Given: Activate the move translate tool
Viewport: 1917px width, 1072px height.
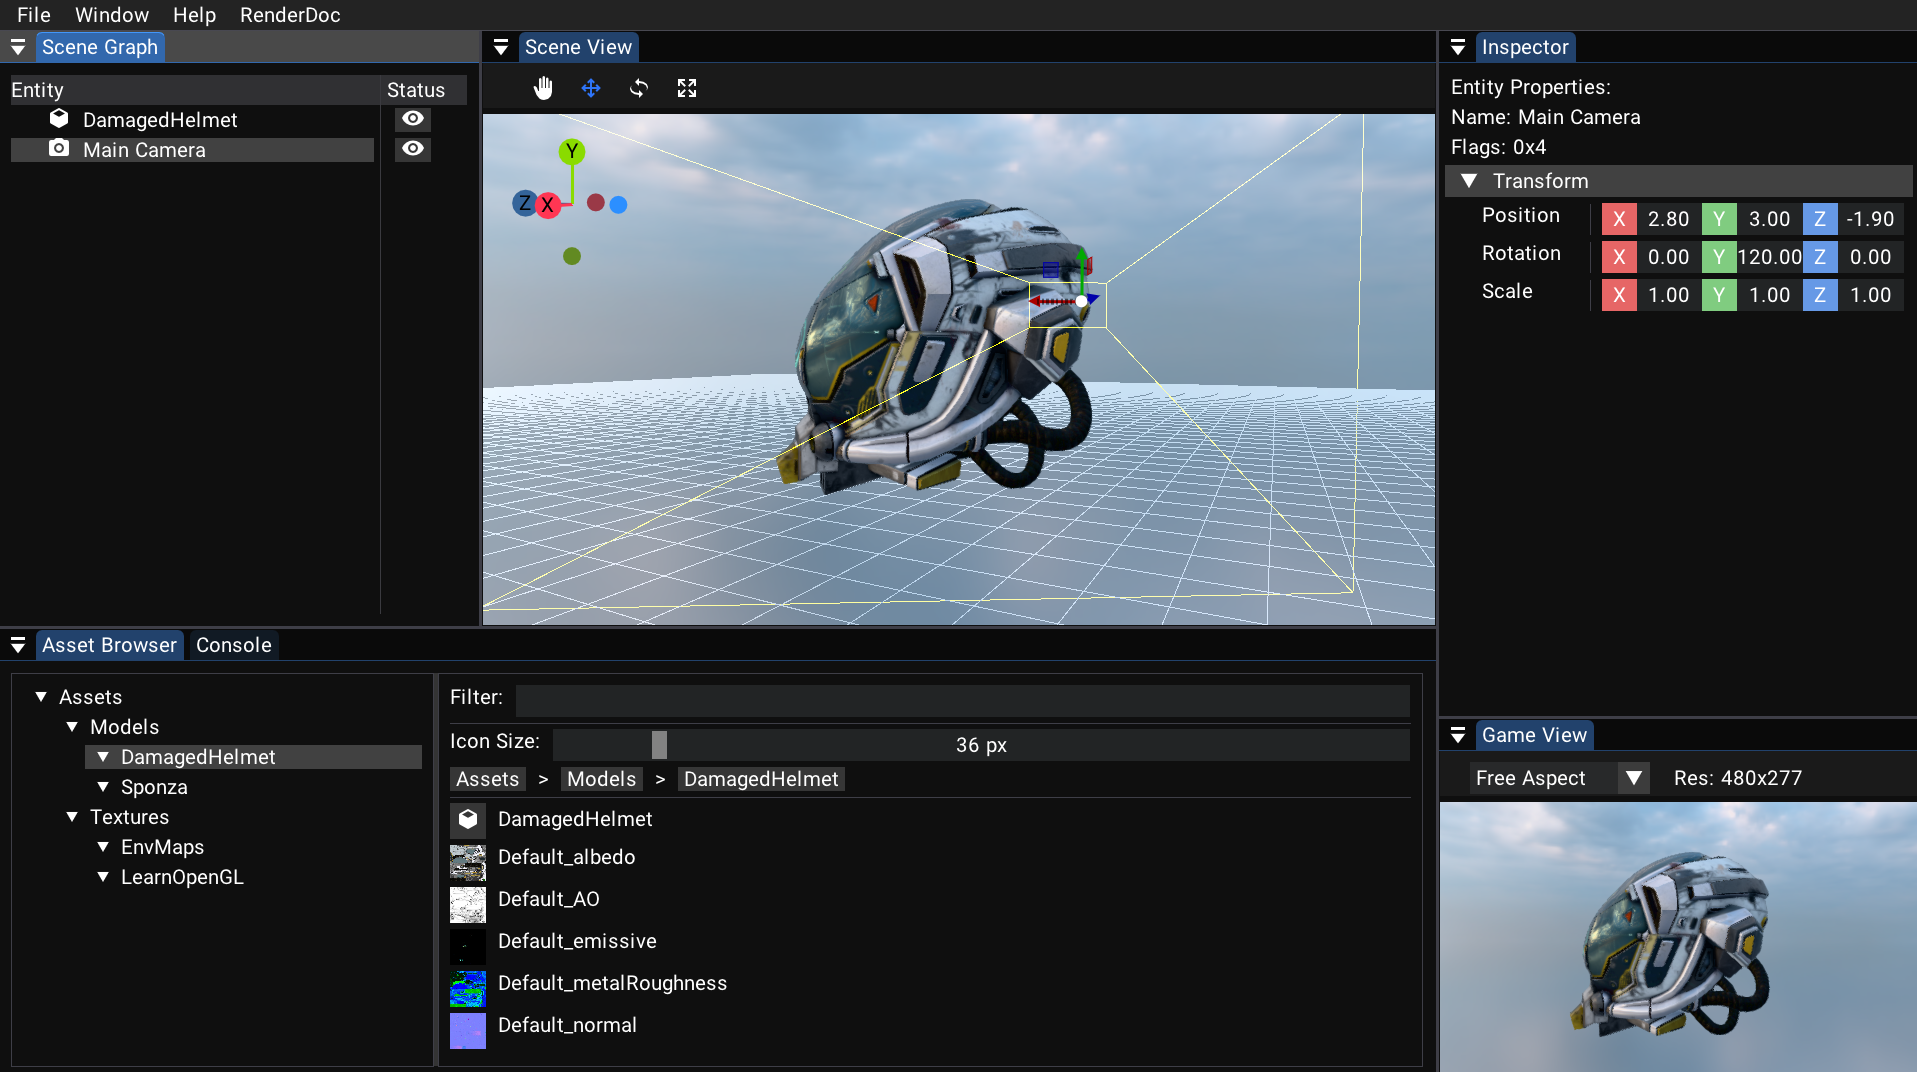Looking at the screenshot, I should (x=591, y=88).
